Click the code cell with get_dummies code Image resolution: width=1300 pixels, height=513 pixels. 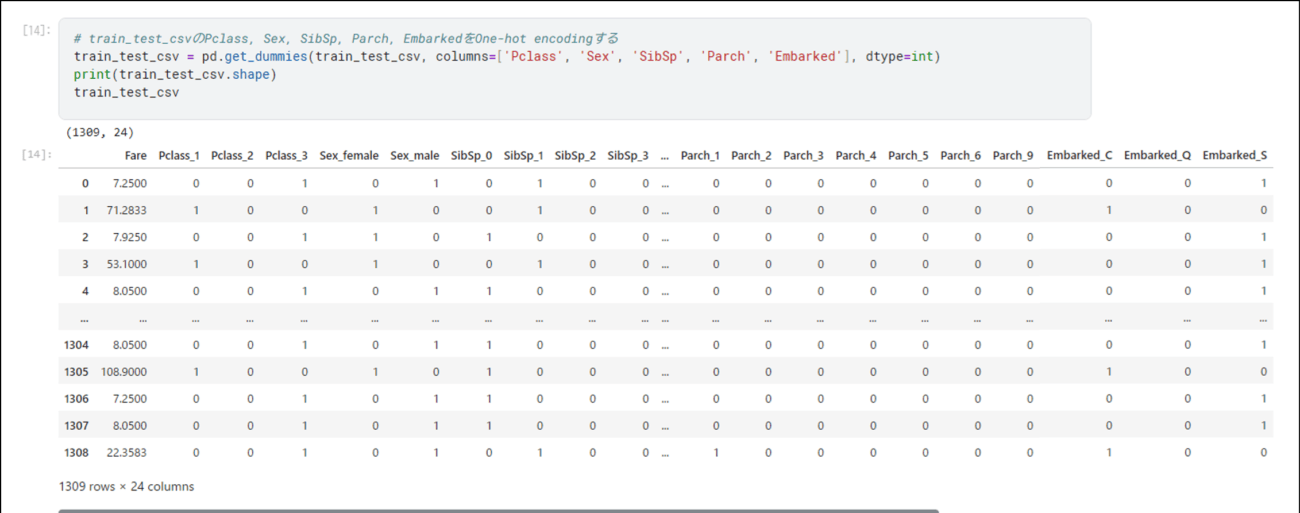tap(574, 69)
